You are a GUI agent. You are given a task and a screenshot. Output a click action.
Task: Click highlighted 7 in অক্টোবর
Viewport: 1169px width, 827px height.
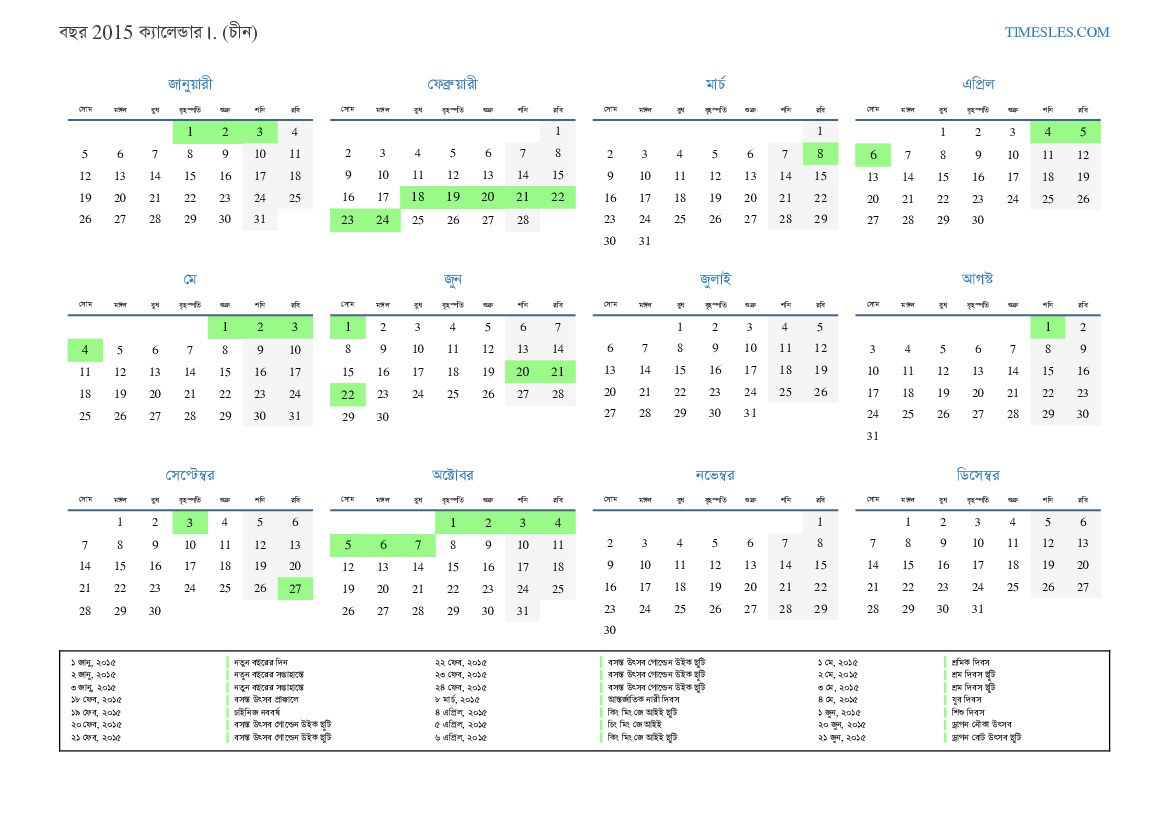tap(417, 545)
